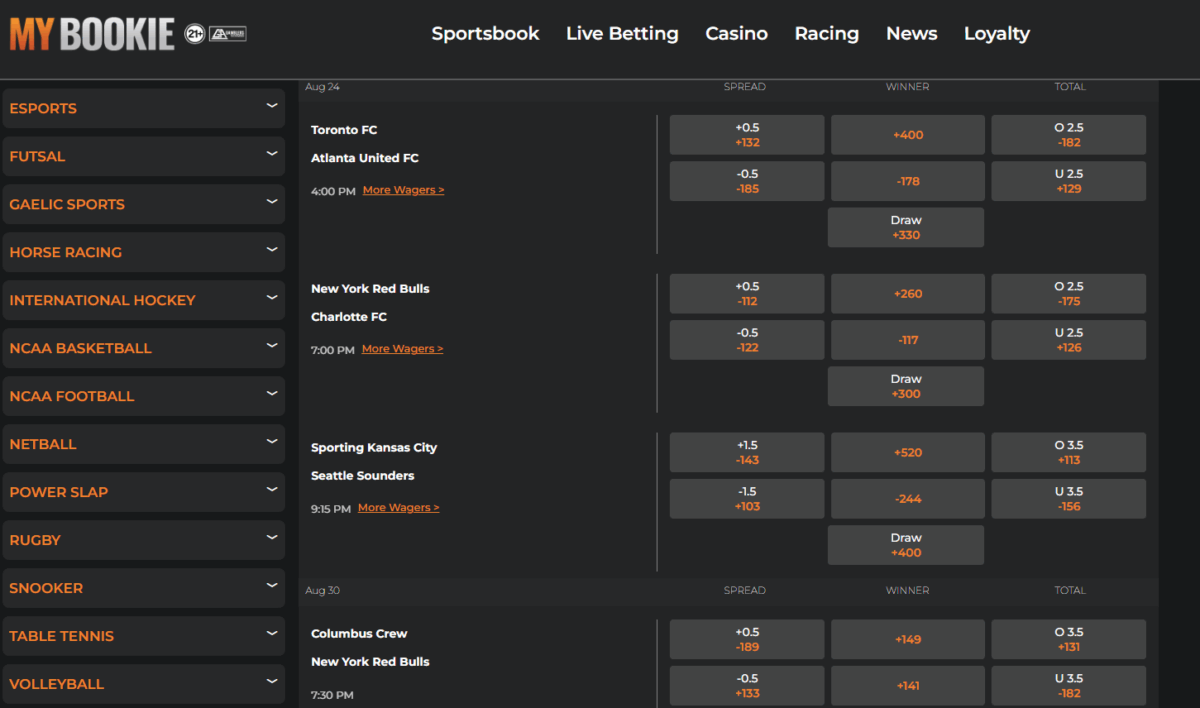Bet Under 2.5 at +126

click(1069, 340)
